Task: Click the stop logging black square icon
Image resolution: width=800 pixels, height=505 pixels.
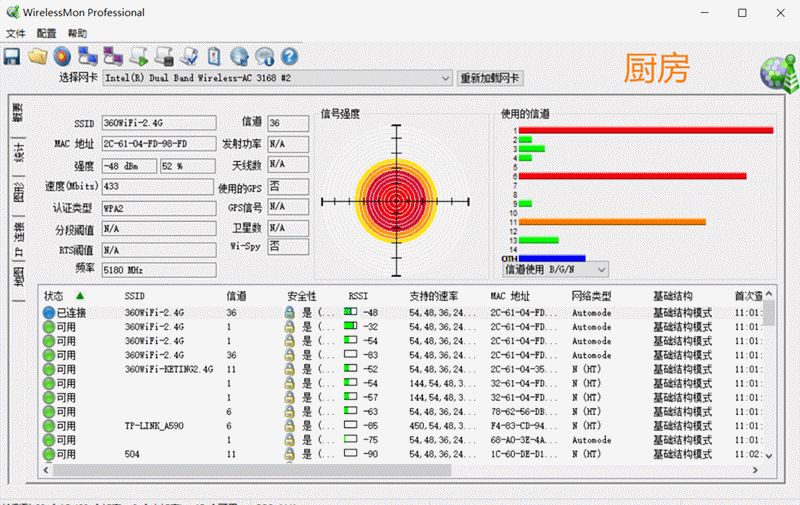Action: tap(164, 56)
